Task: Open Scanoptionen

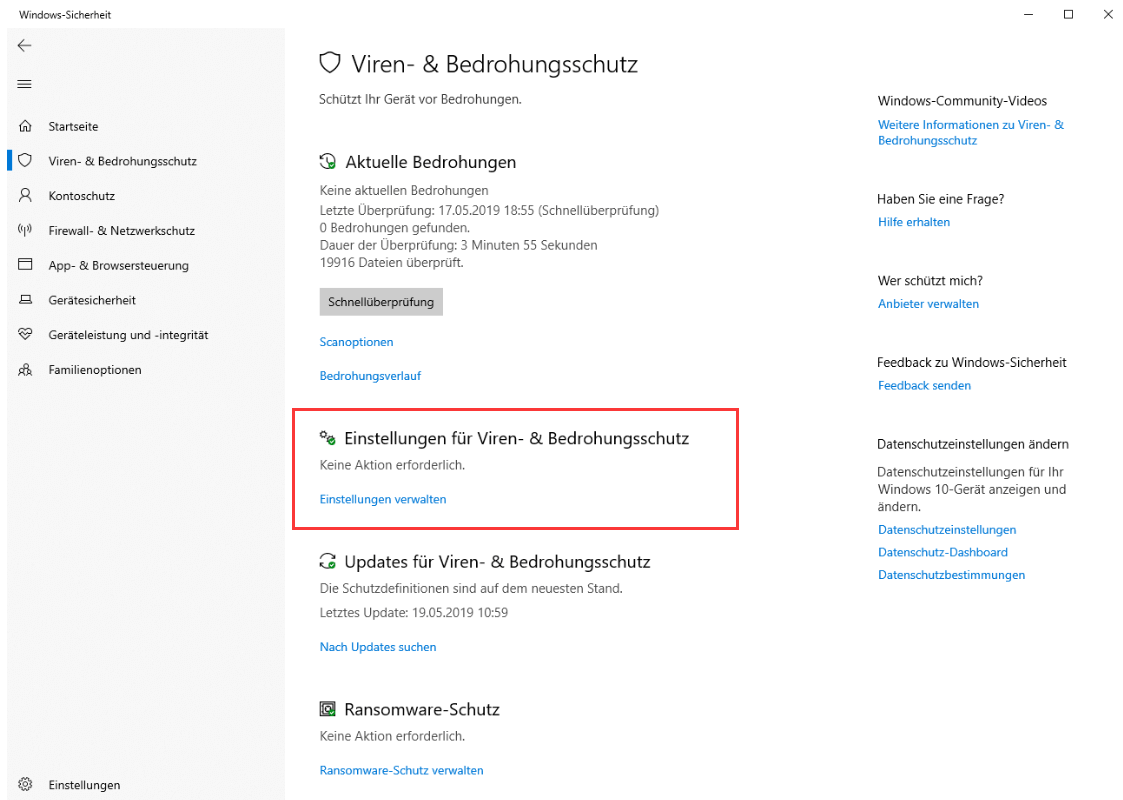Action: [x=356, y=341]
